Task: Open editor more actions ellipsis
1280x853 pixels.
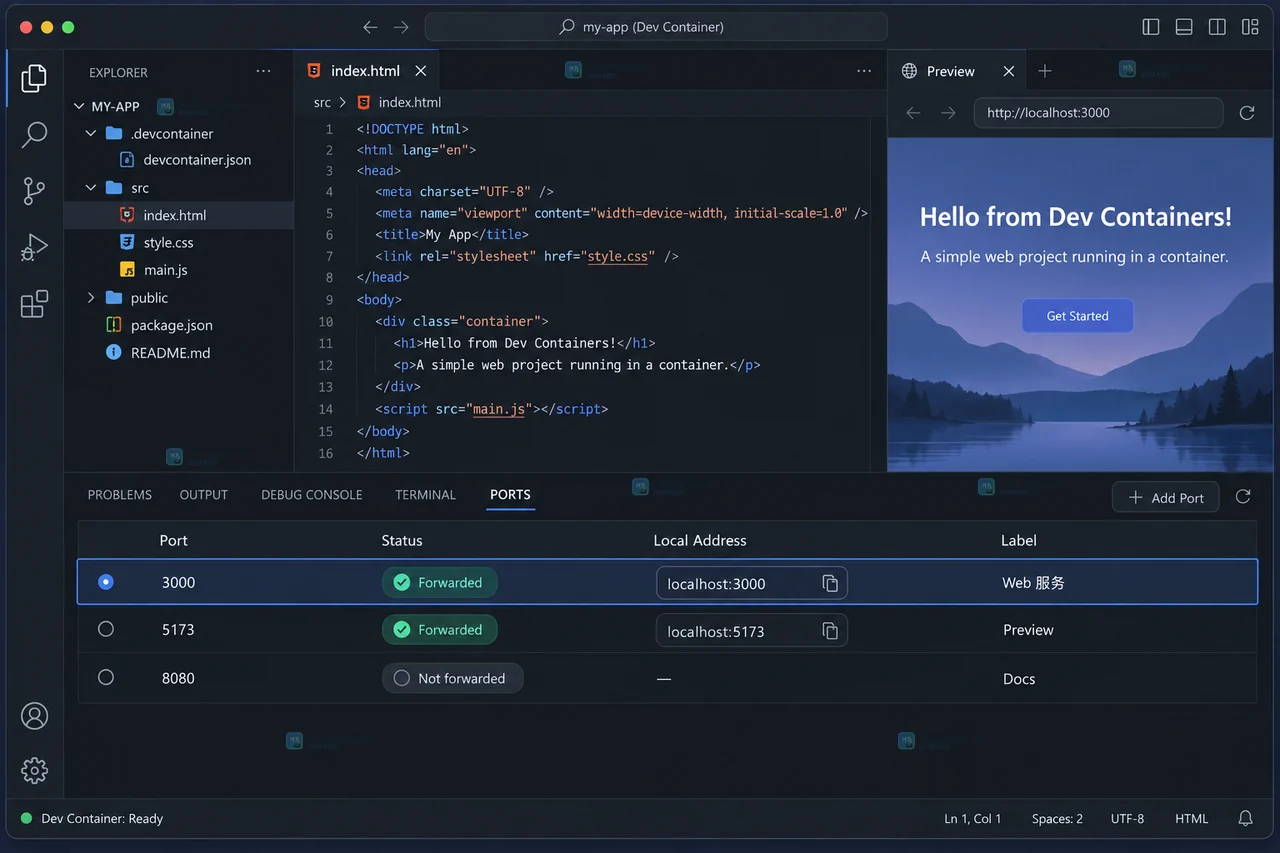Action: pos(864,71)
